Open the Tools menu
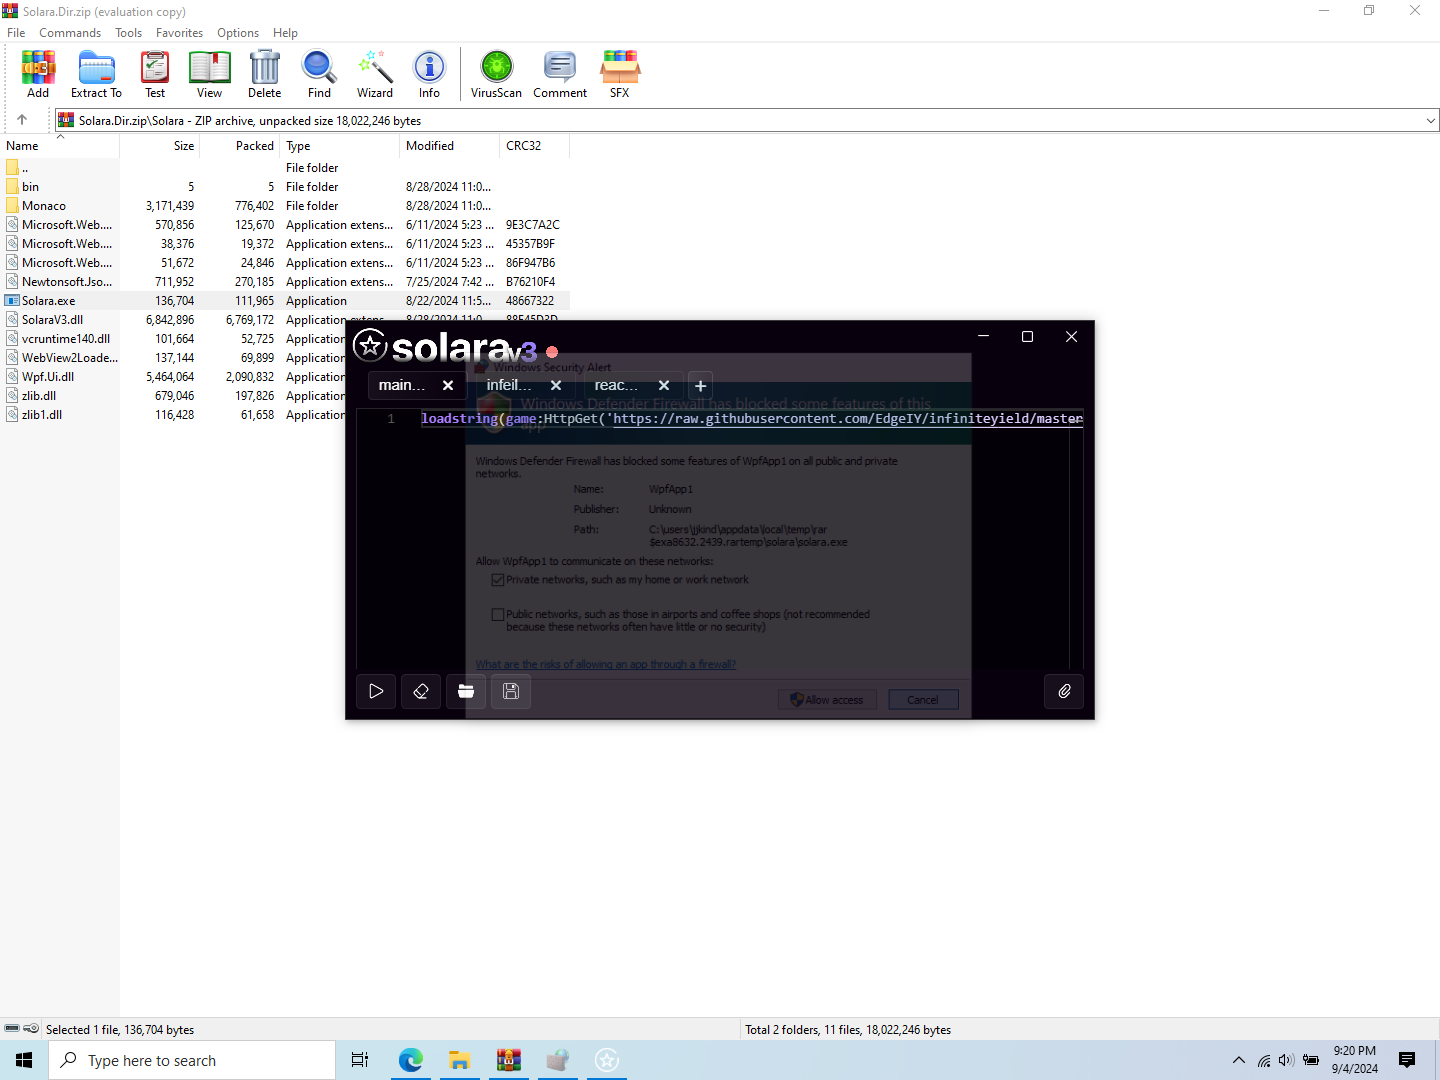 click(x=128, y=33)
